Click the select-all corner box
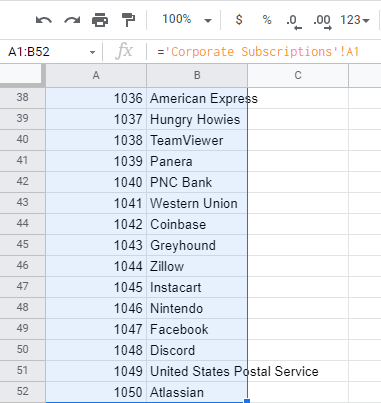This screenshot has width=381, height=403. coord(22,74)
